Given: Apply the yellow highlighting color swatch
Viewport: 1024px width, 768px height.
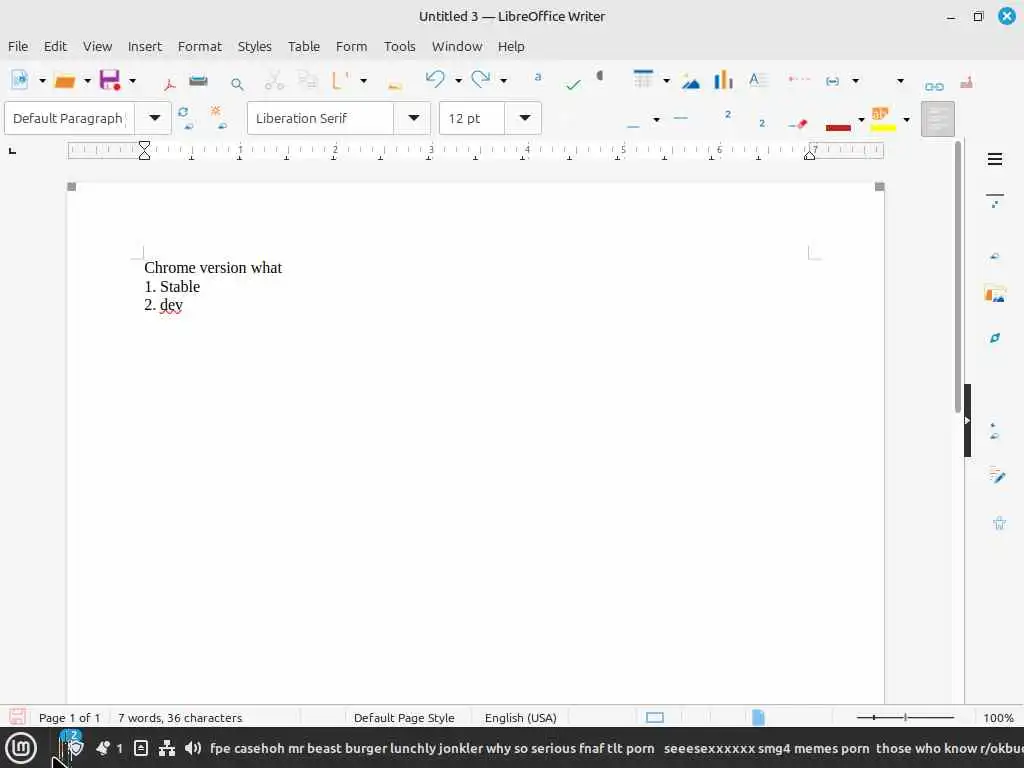Looking at the screenshot, I should coord(882,119).
